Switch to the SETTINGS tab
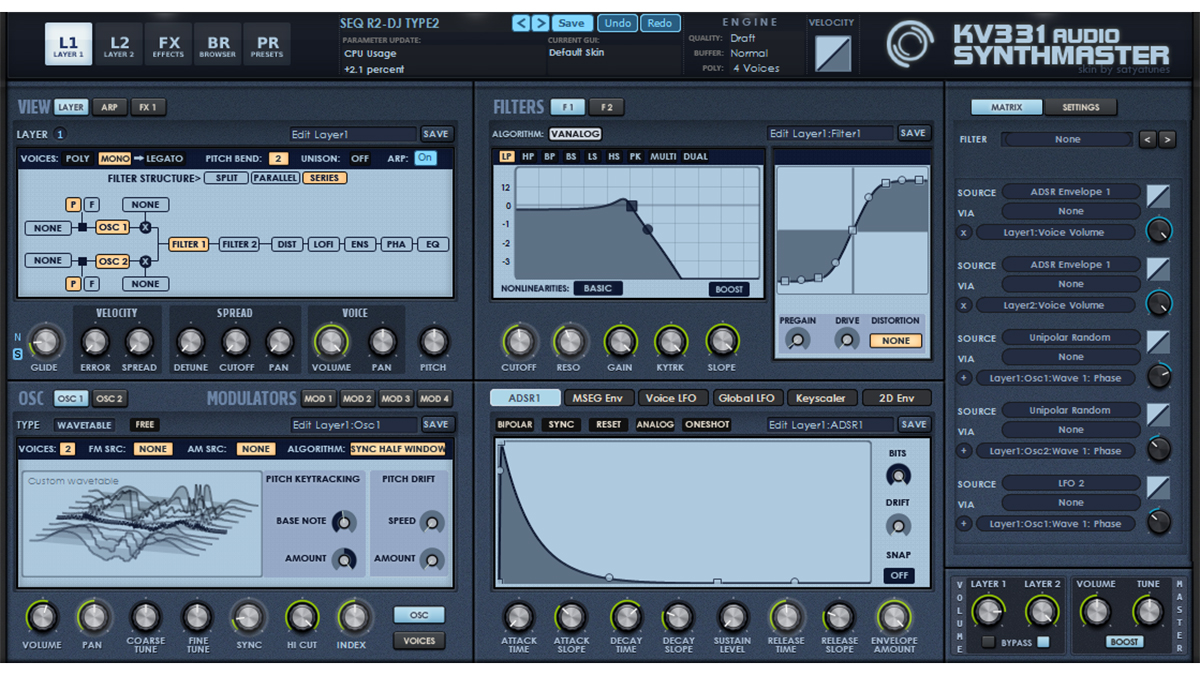This screenshot has width=1200, height=675. [x=1081, y=107]
